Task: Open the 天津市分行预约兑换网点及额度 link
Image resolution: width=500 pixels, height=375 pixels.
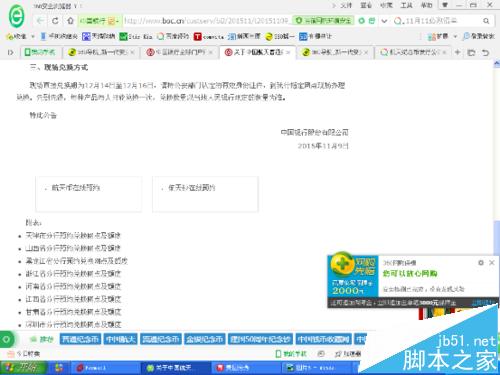Action: click(x=73, y=235)
